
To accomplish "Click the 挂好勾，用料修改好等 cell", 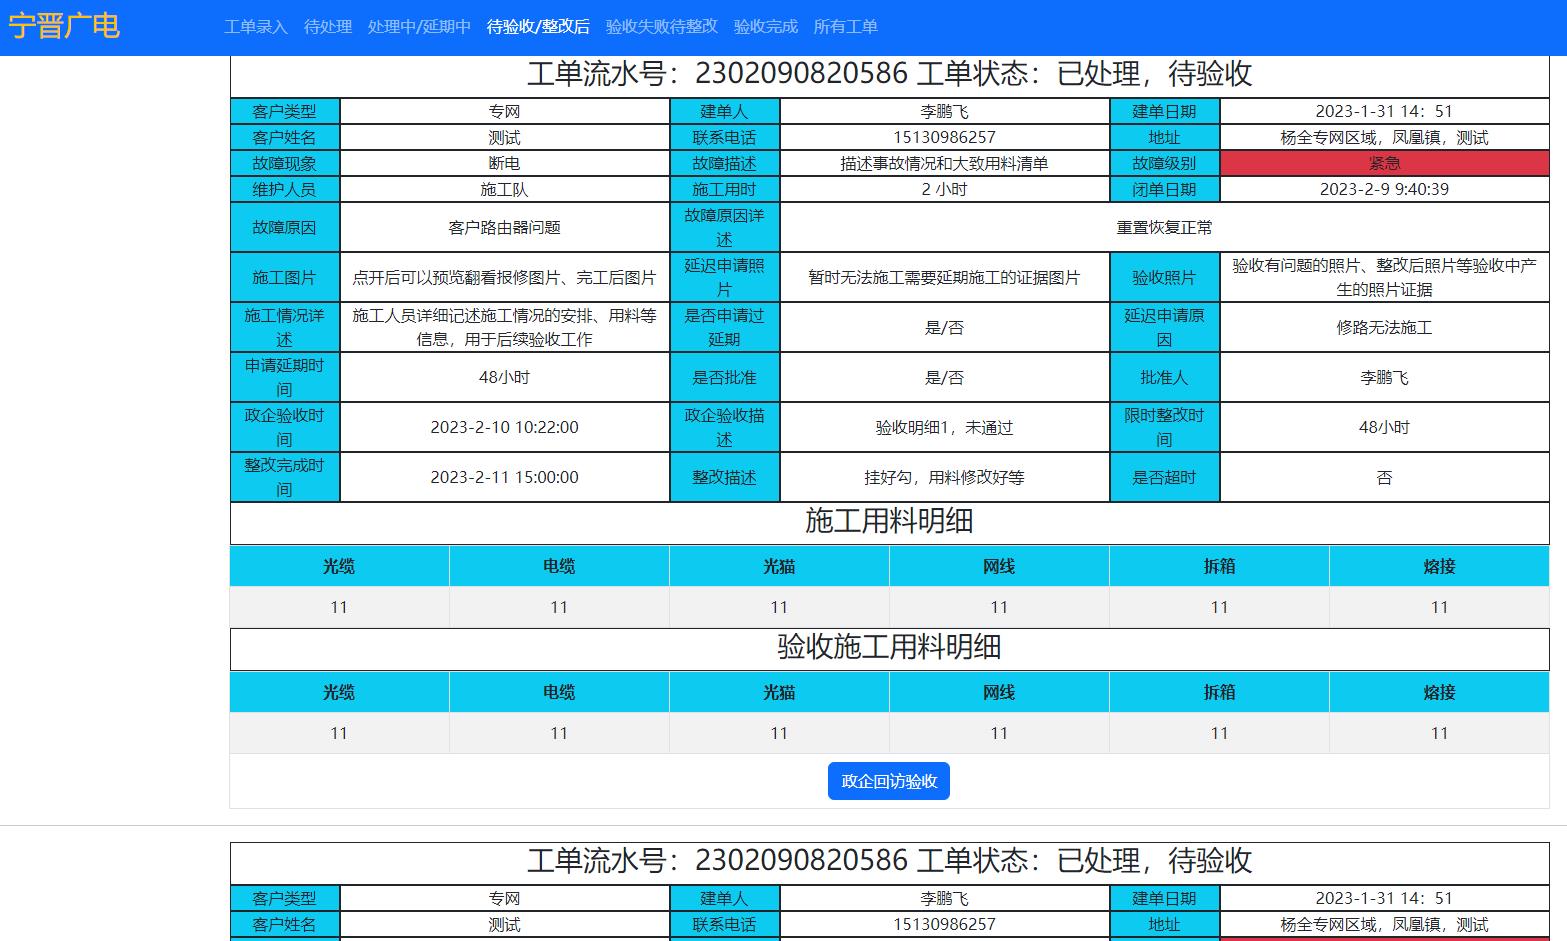I will pos(945,477).
